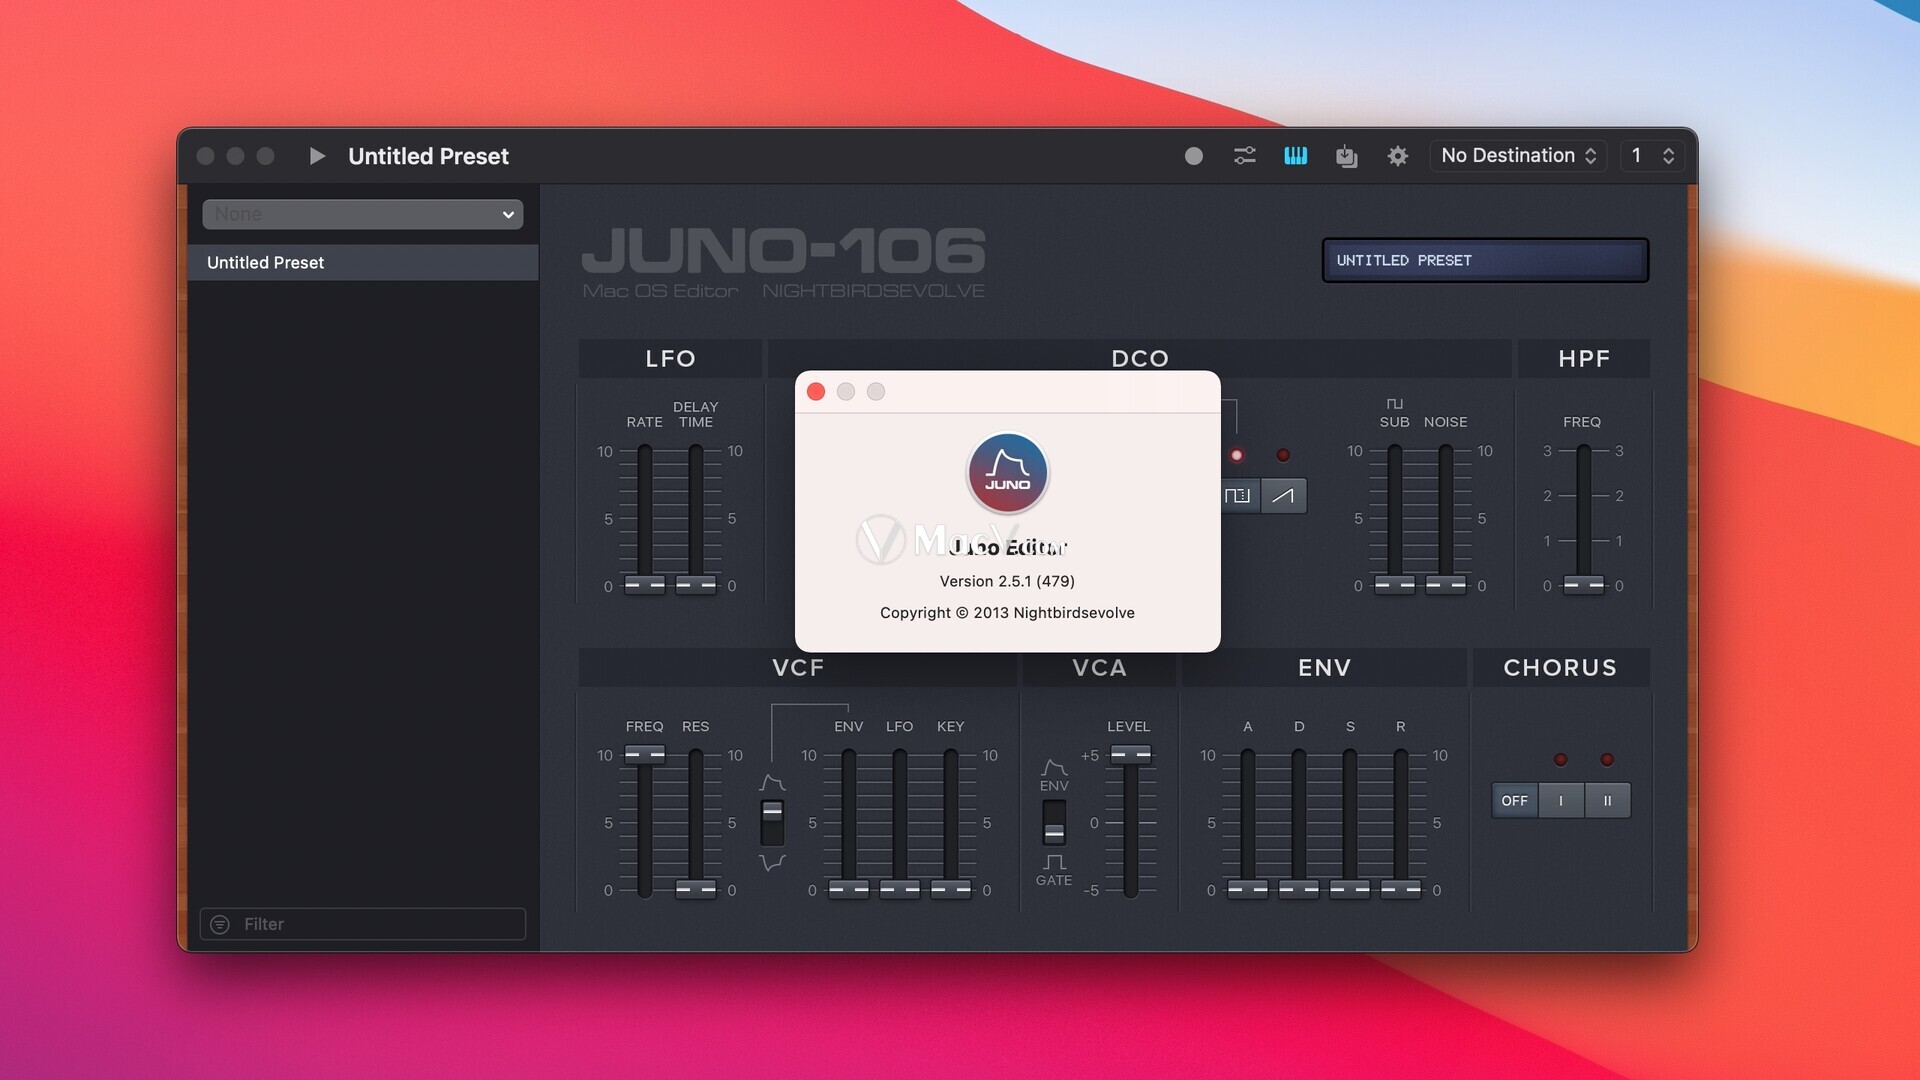Click the record circle icon in toolbar
The image size is (1920, 1080).
[x=1193, y=156]
